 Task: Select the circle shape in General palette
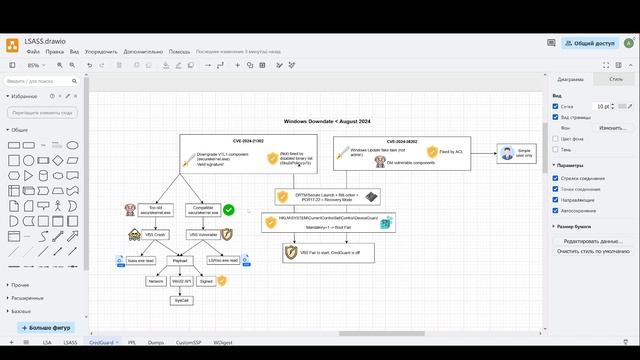tap(28, 160)
